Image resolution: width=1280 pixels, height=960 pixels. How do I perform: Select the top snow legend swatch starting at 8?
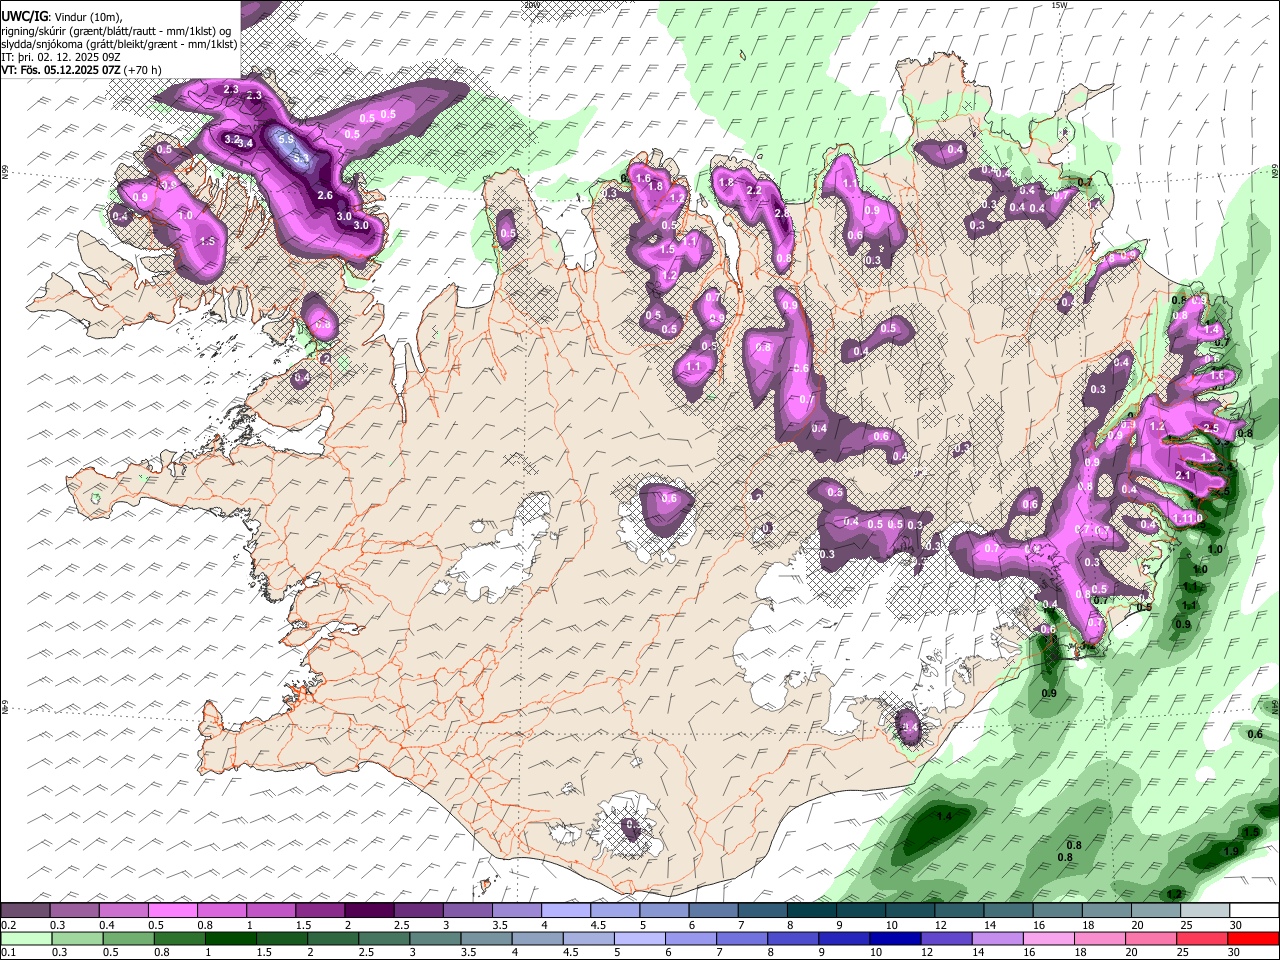811,910
